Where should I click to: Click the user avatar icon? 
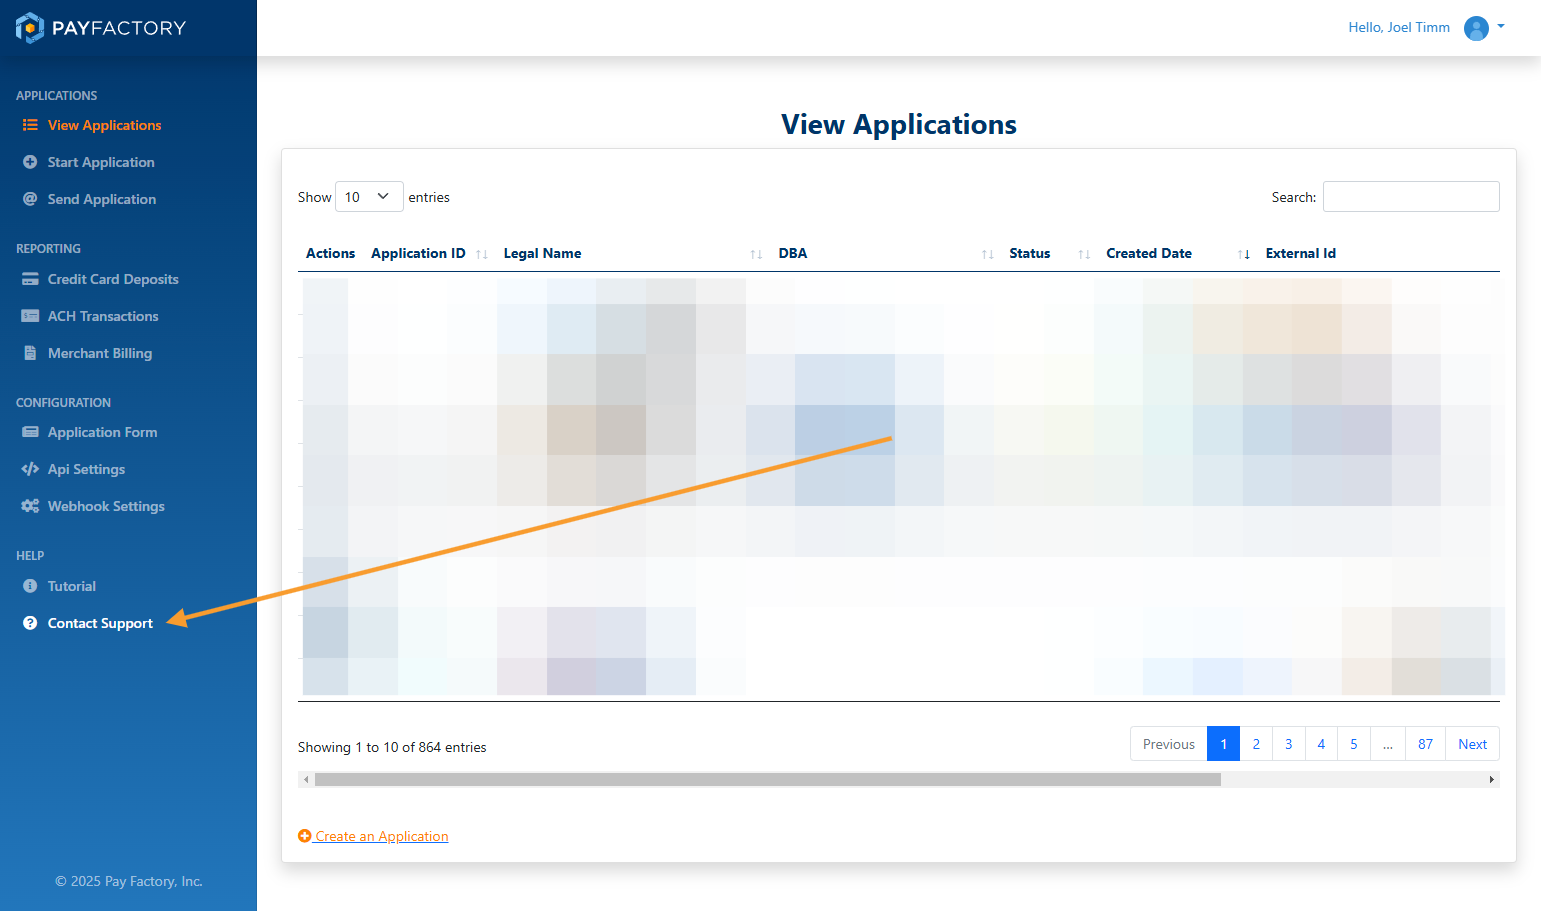point(1476,28)
